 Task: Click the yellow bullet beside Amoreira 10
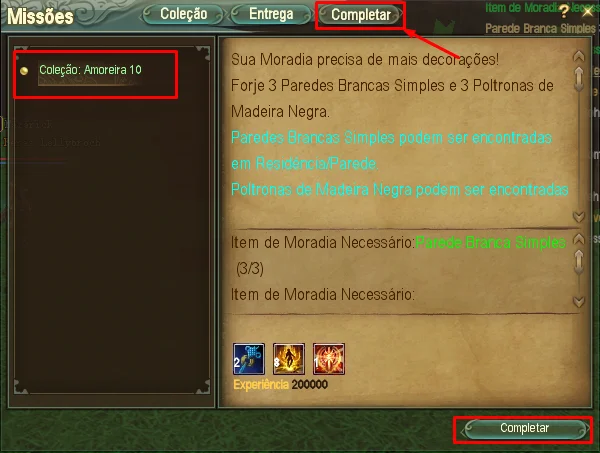(24, 71)
